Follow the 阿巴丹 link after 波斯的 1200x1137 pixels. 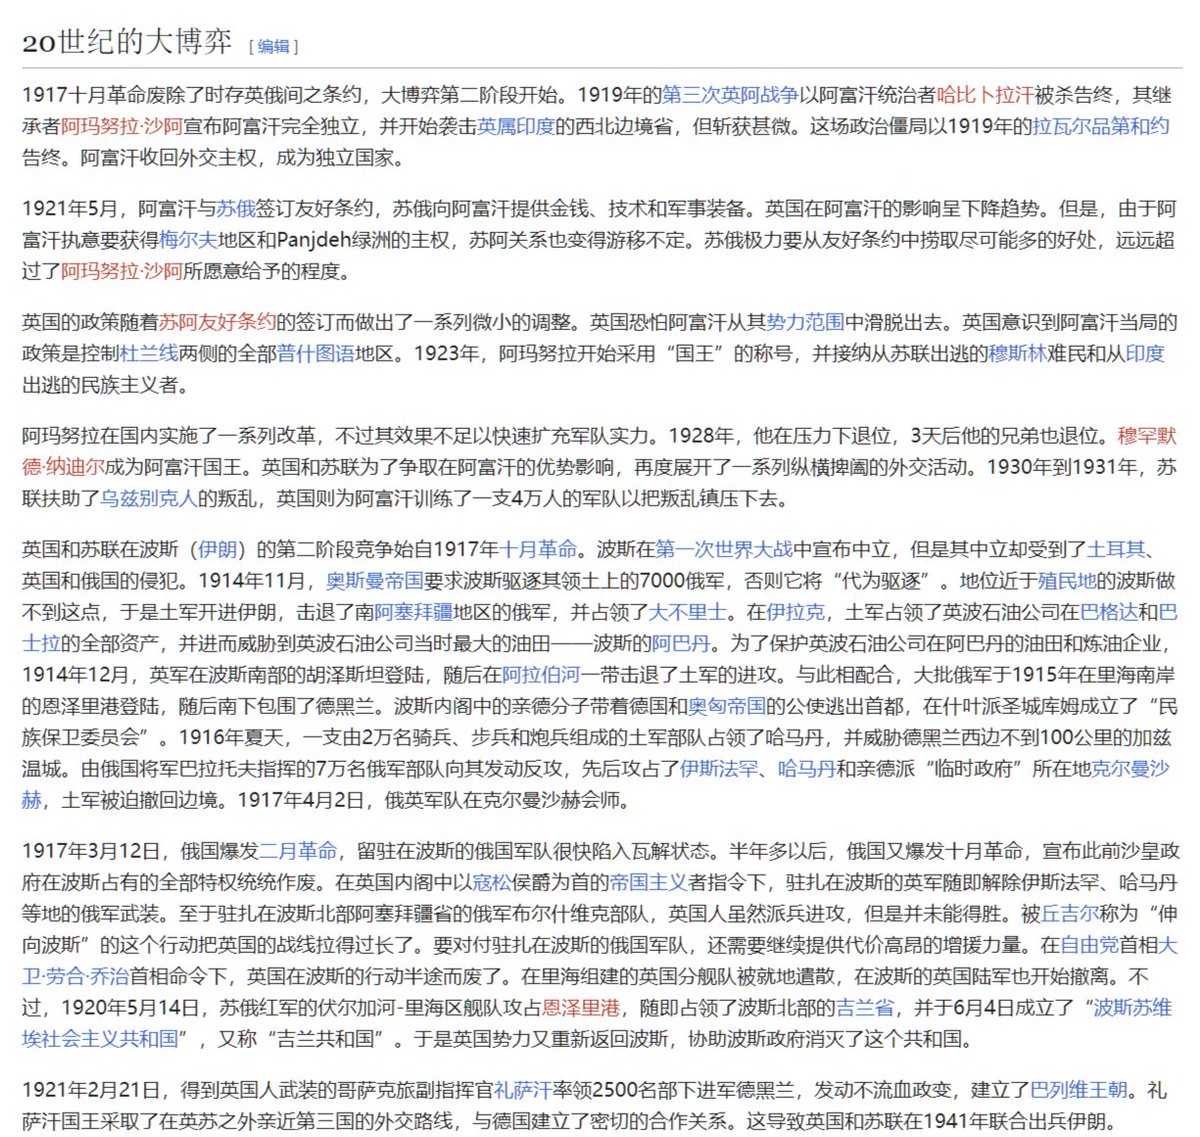point(681,642)
